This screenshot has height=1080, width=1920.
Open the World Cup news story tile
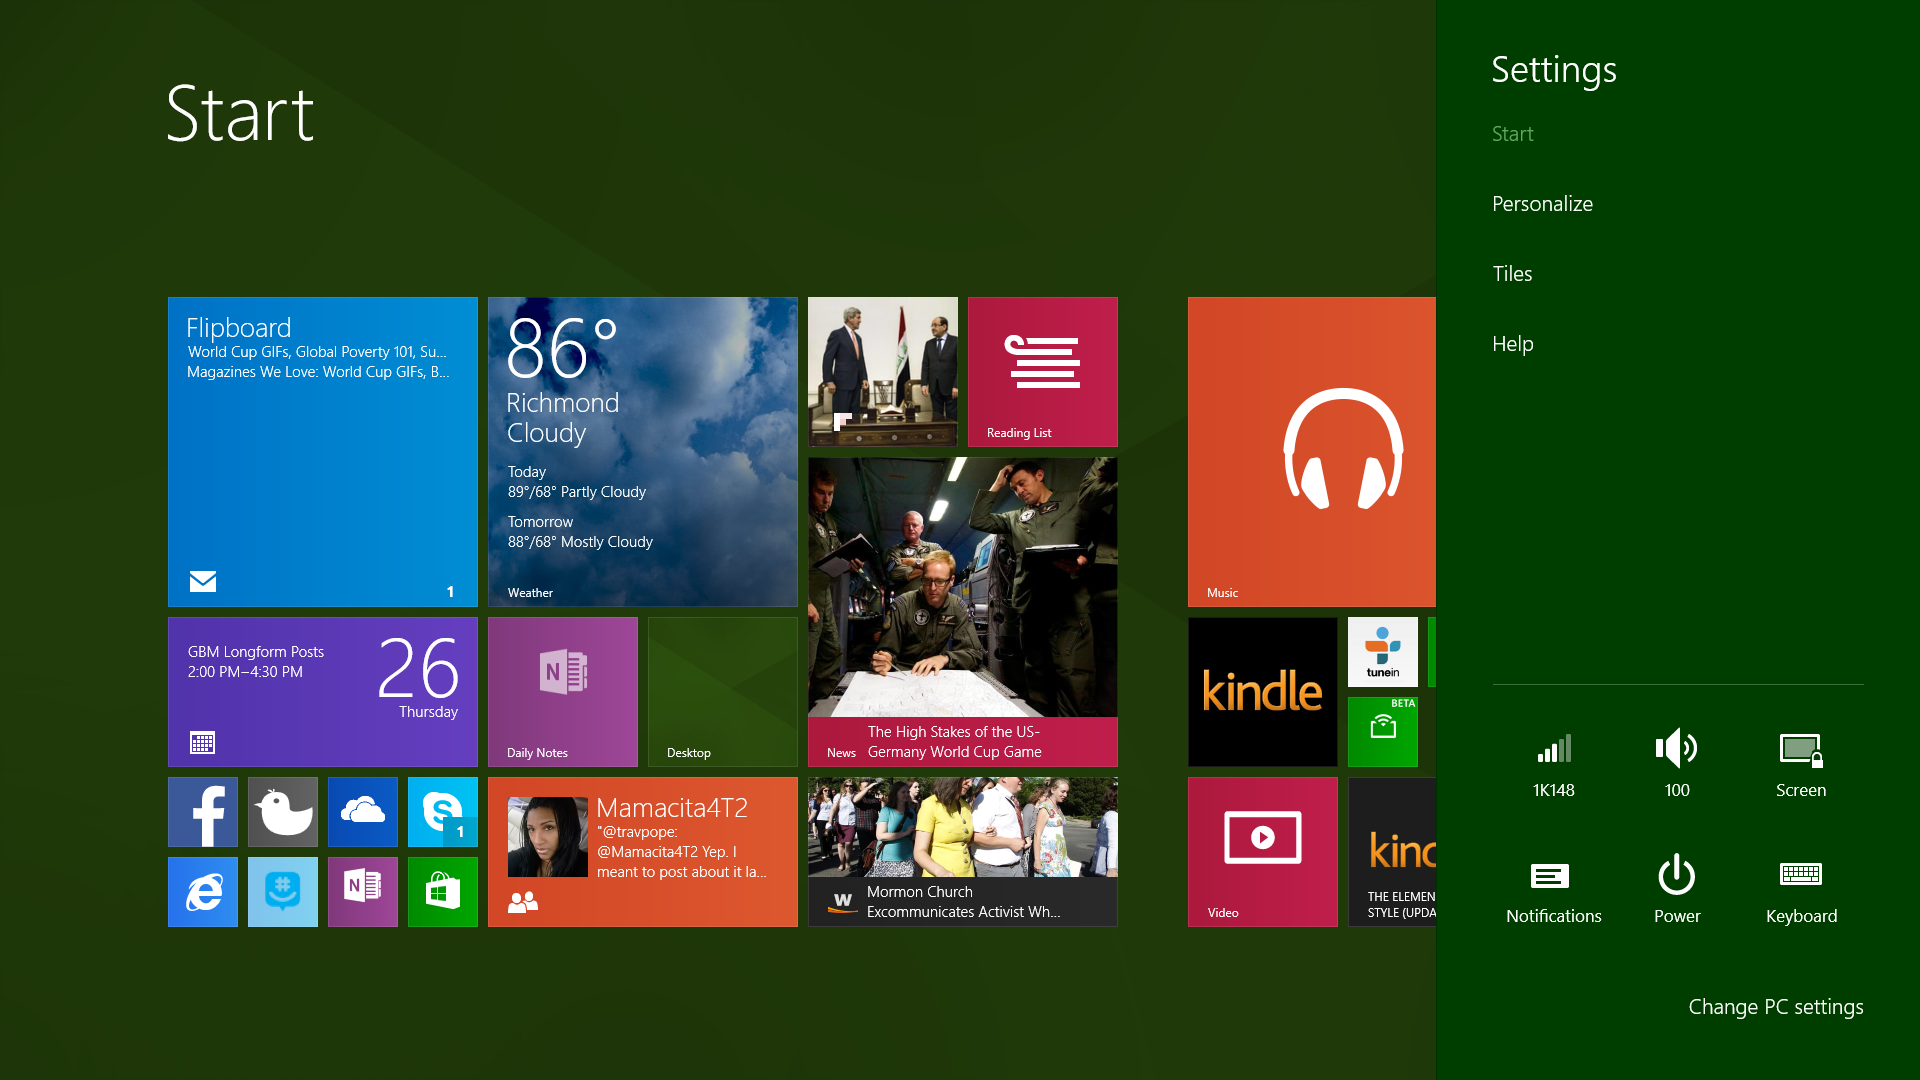tap(962, 611)
